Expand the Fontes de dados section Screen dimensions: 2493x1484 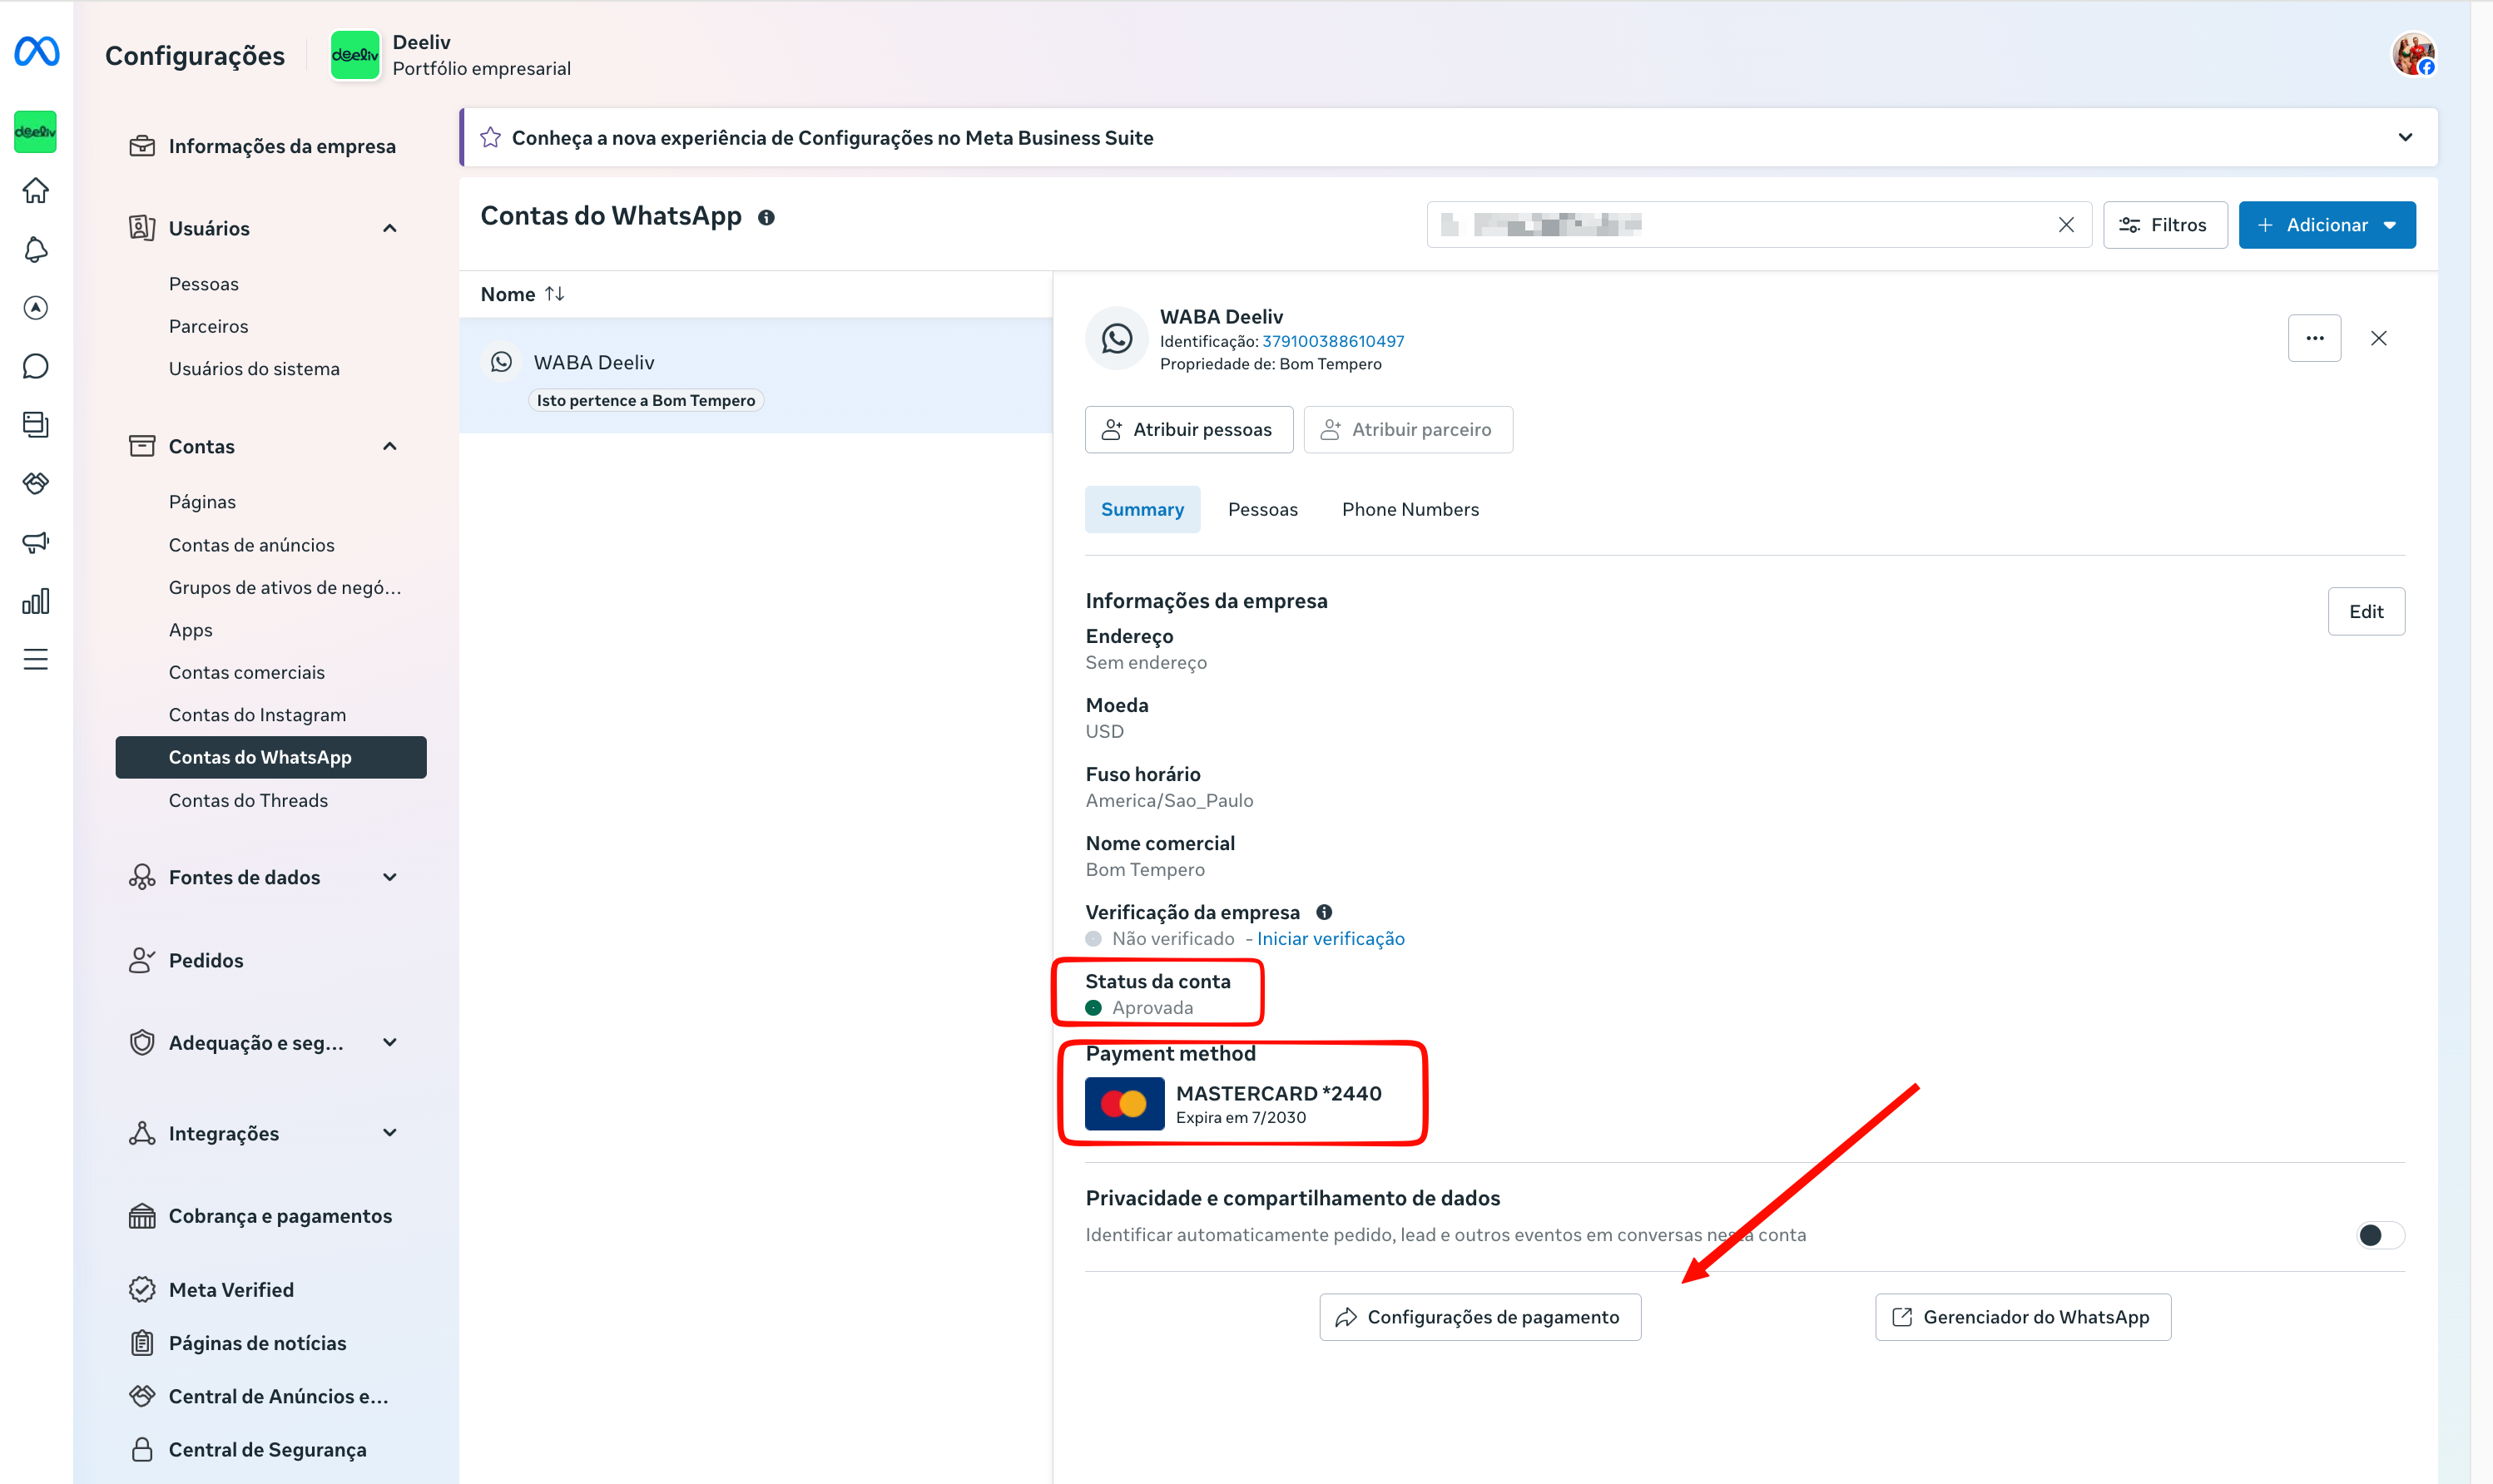click(x=390, y=877)
